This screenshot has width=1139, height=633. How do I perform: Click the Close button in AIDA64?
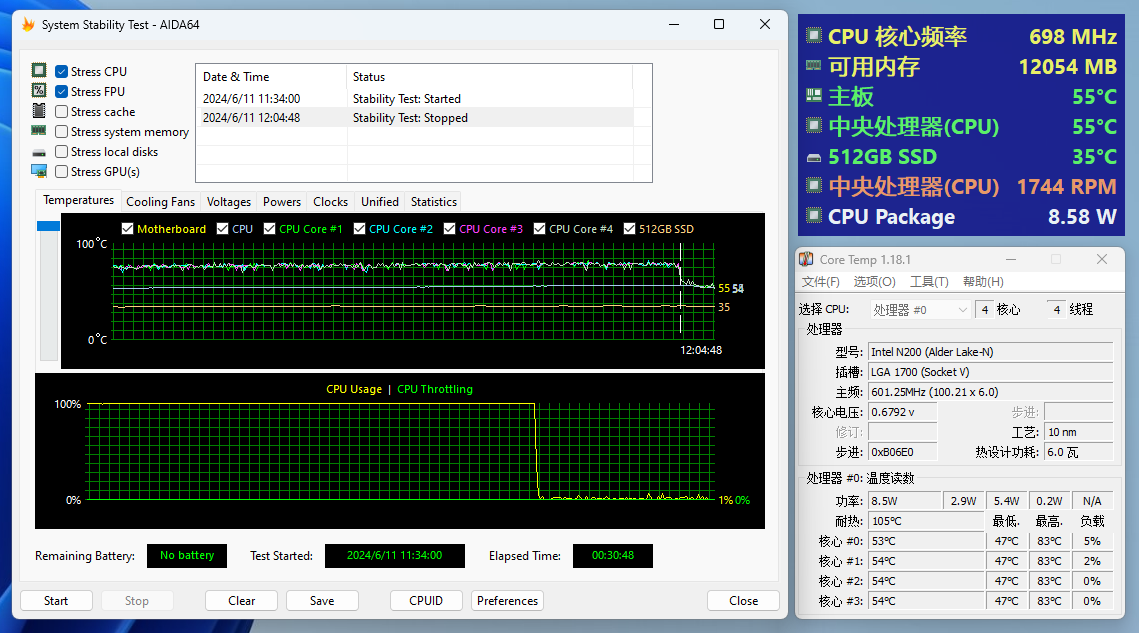(x=743, y=601)
